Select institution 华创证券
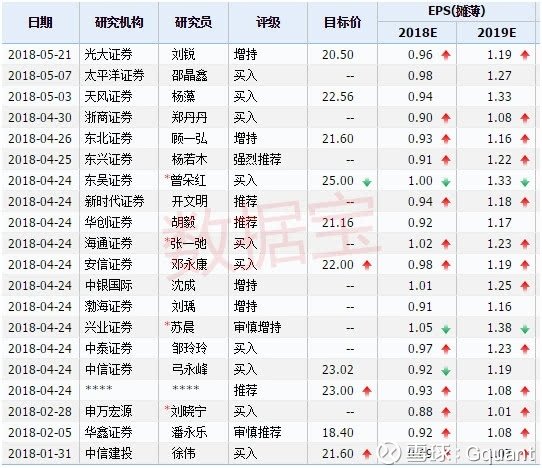 (x=109, y=223)
